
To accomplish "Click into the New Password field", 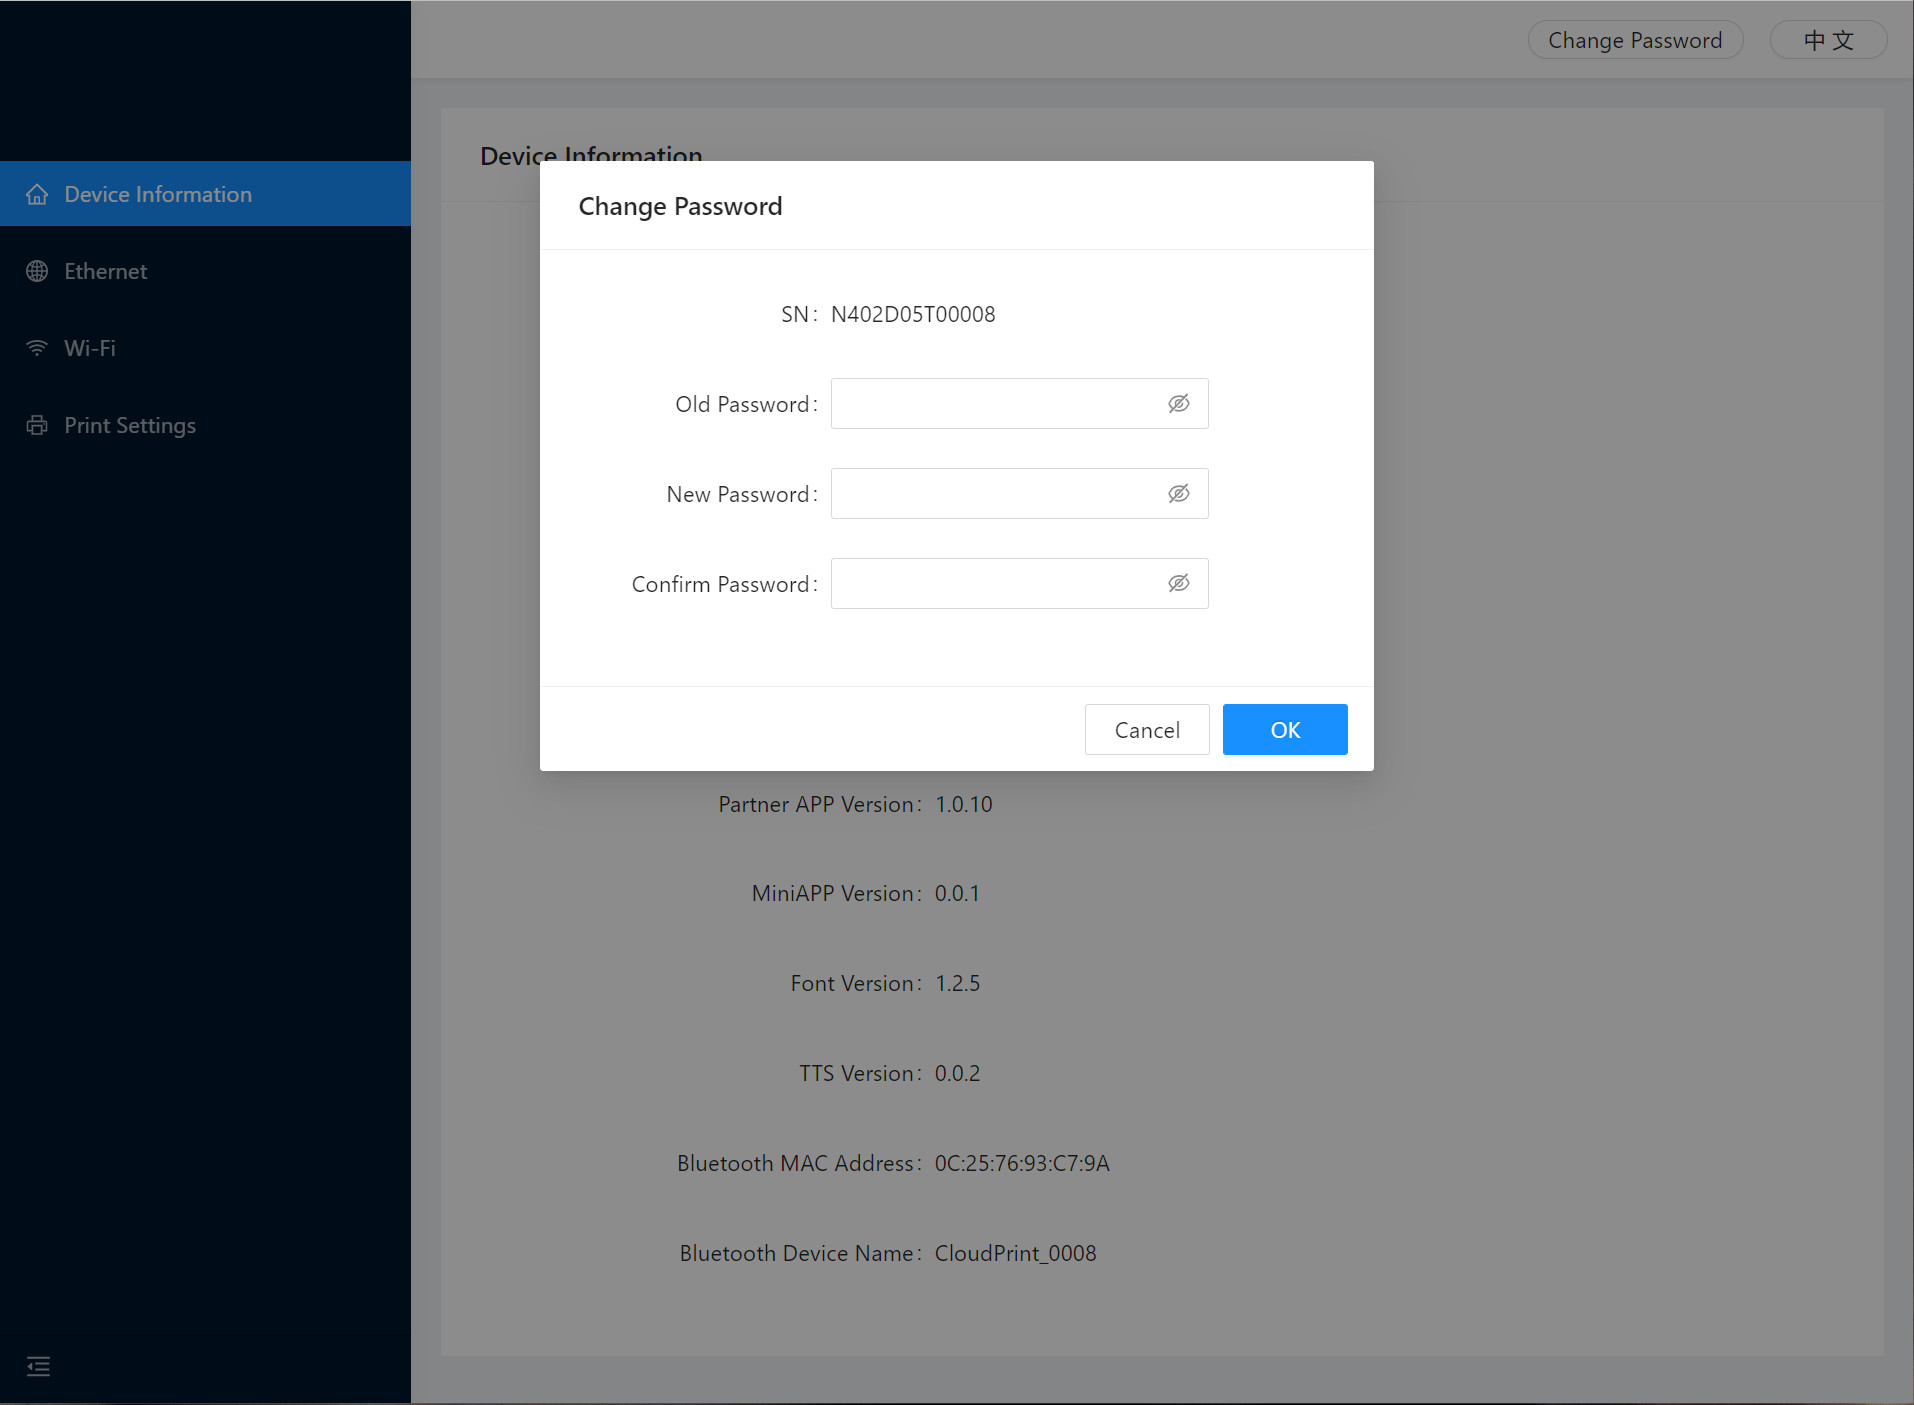I will click(995, 493).
